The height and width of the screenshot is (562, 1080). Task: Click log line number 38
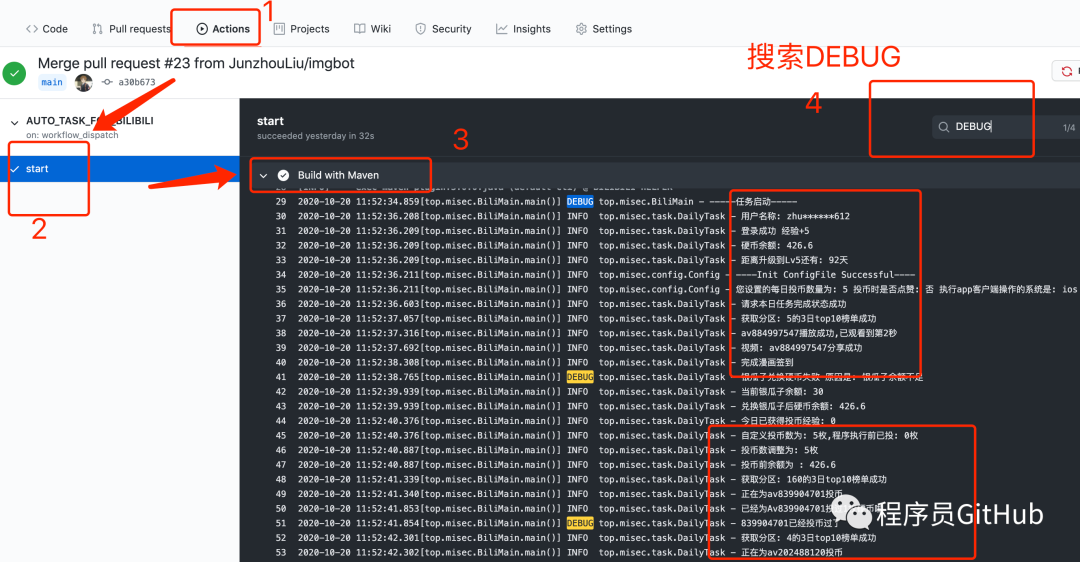click(x=280, y=333)
